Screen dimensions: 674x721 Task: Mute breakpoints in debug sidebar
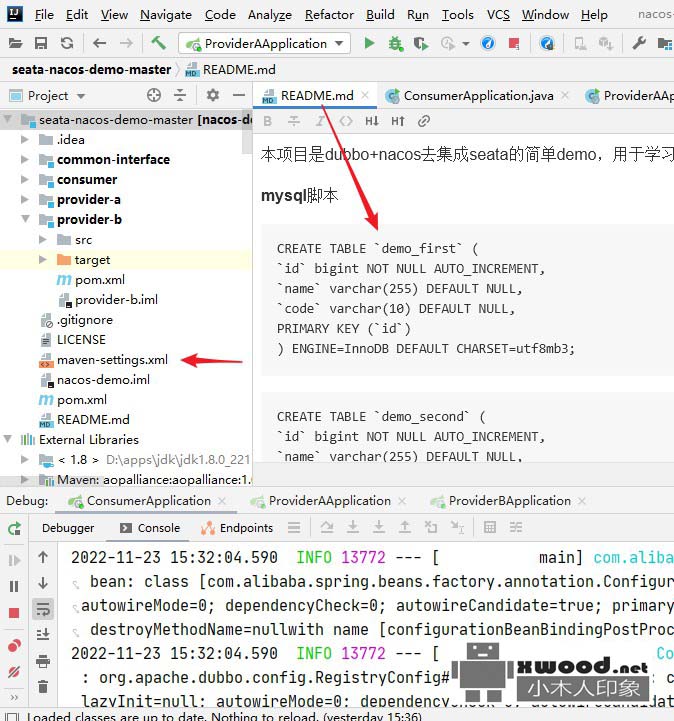click(14, 672)
